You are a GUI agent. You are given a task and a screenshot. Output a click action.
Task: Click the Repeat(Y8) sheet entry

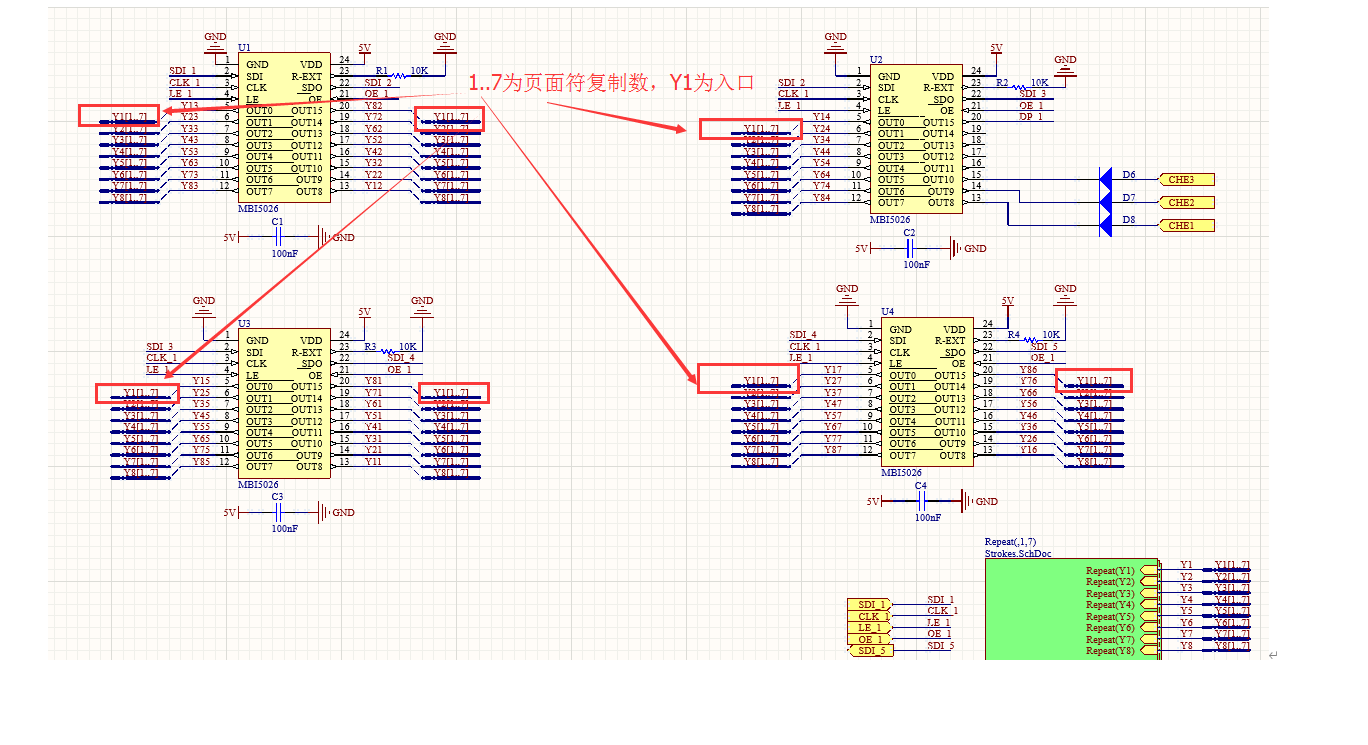tap(1120, 651)
